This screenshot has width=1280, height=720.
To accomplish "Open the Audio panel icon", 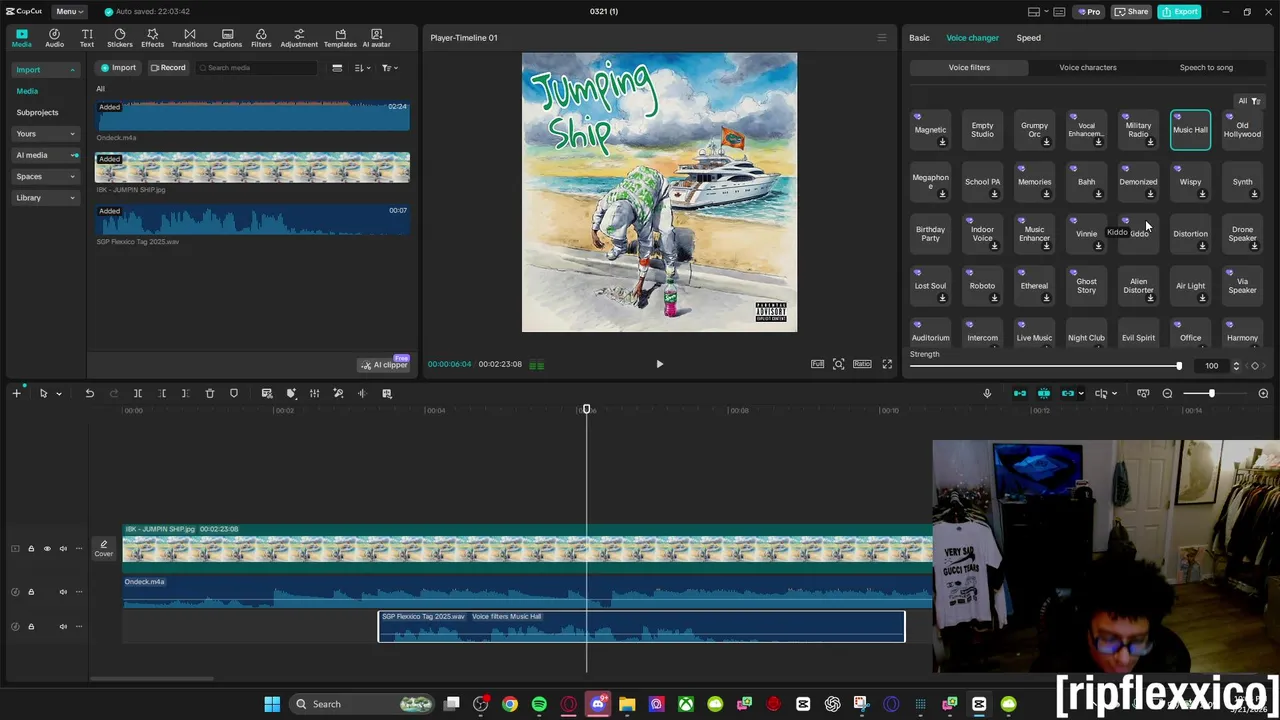I will (x=54, y=38).
